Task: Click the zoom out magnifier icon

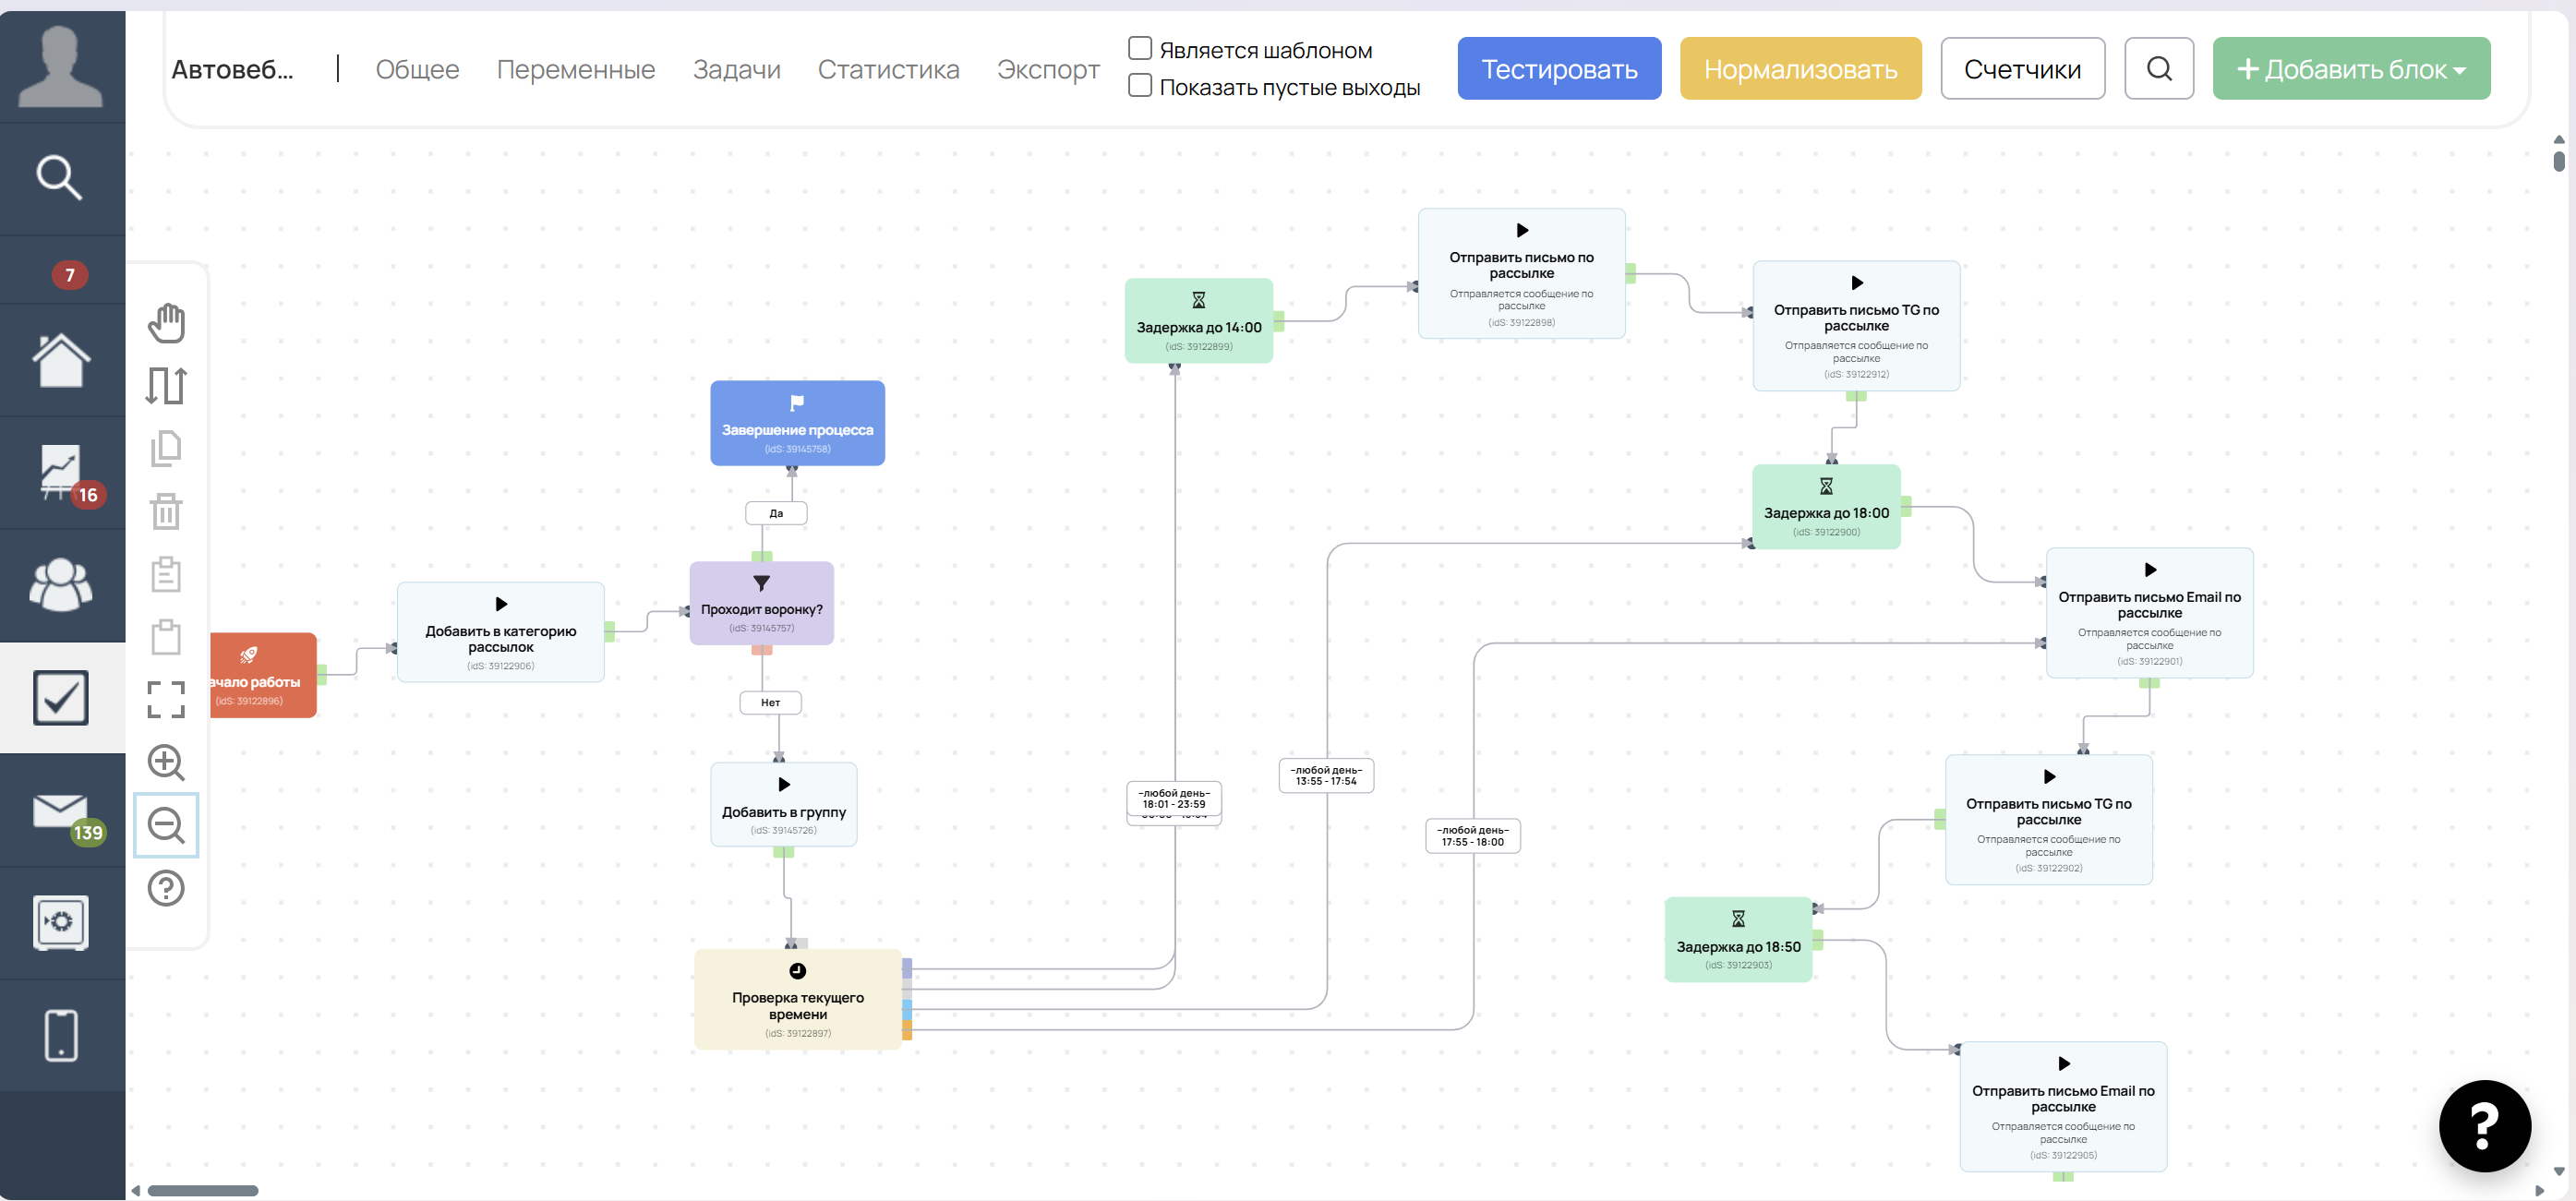Action: click(x=166, y=826)
